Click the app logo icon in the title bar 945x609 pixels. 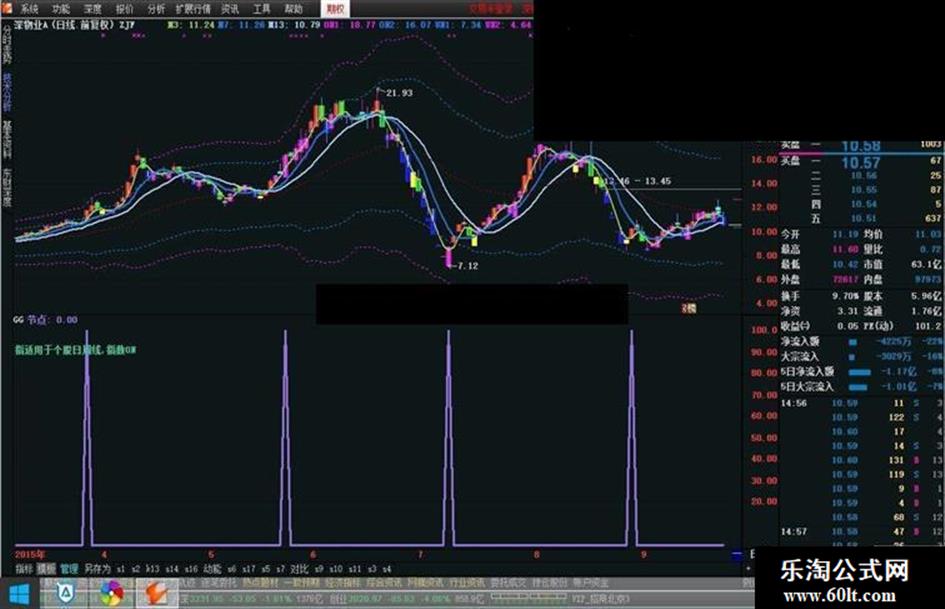tap(6, 7)
